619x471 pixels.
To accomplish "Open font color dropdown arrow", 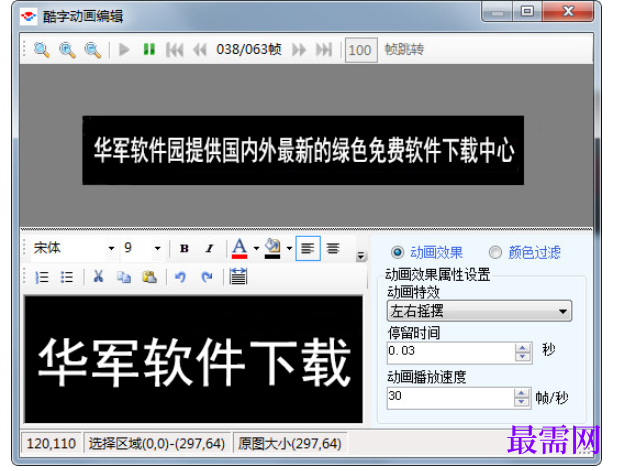I will (256, 248).
